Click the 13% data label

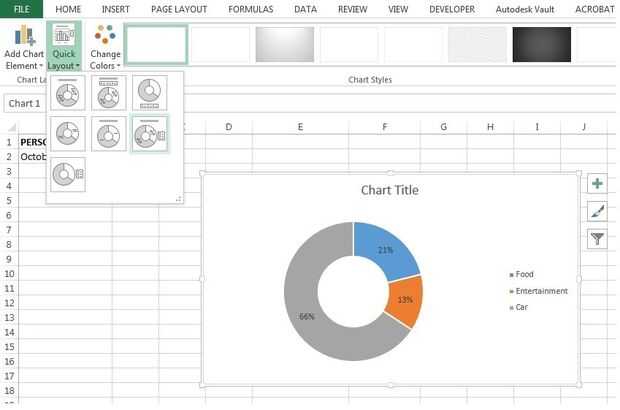pos(405,300)
